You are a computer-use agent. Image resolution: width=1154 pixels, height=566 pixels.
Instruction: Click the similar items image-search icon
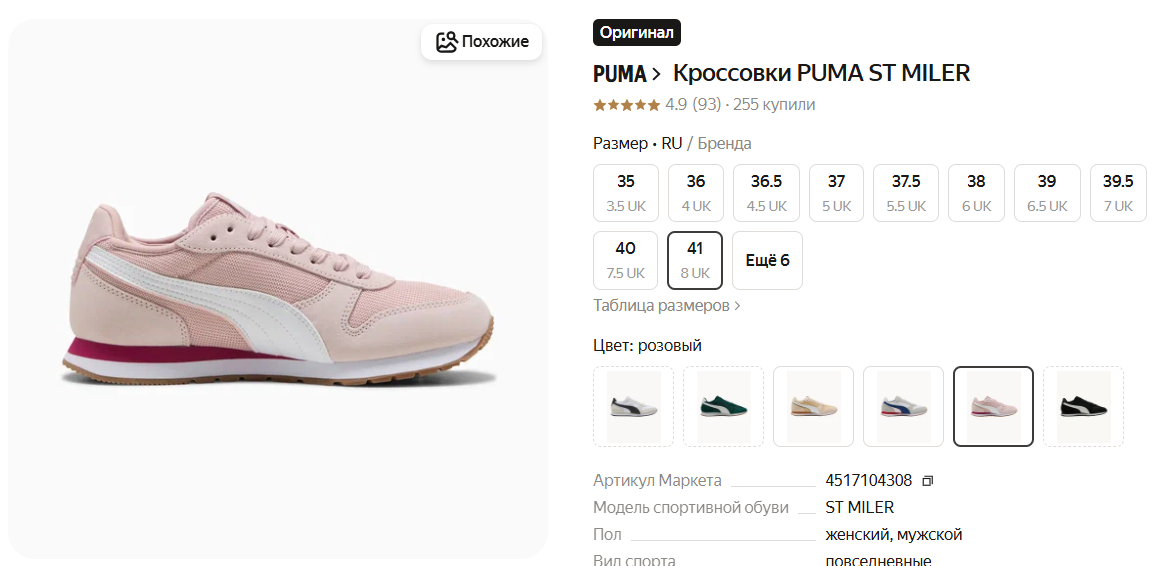[446, 42]
